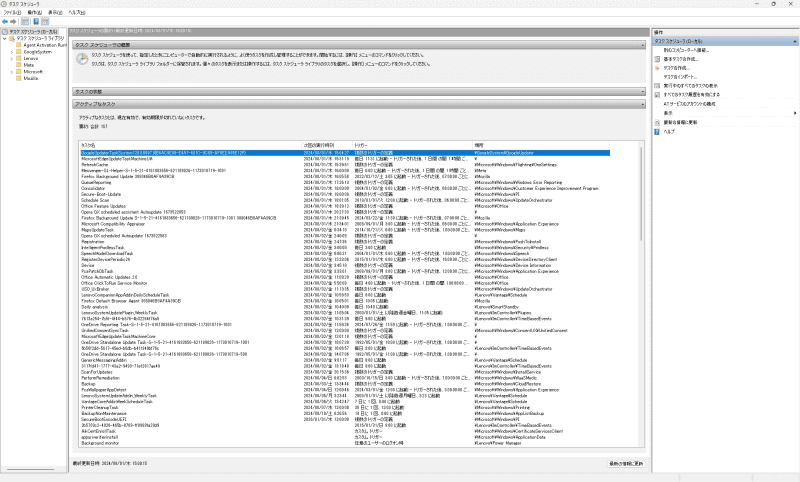Viewport: 800px width, 482px height.
Task: Click the running tasks display icon
Action: (657, 86)
